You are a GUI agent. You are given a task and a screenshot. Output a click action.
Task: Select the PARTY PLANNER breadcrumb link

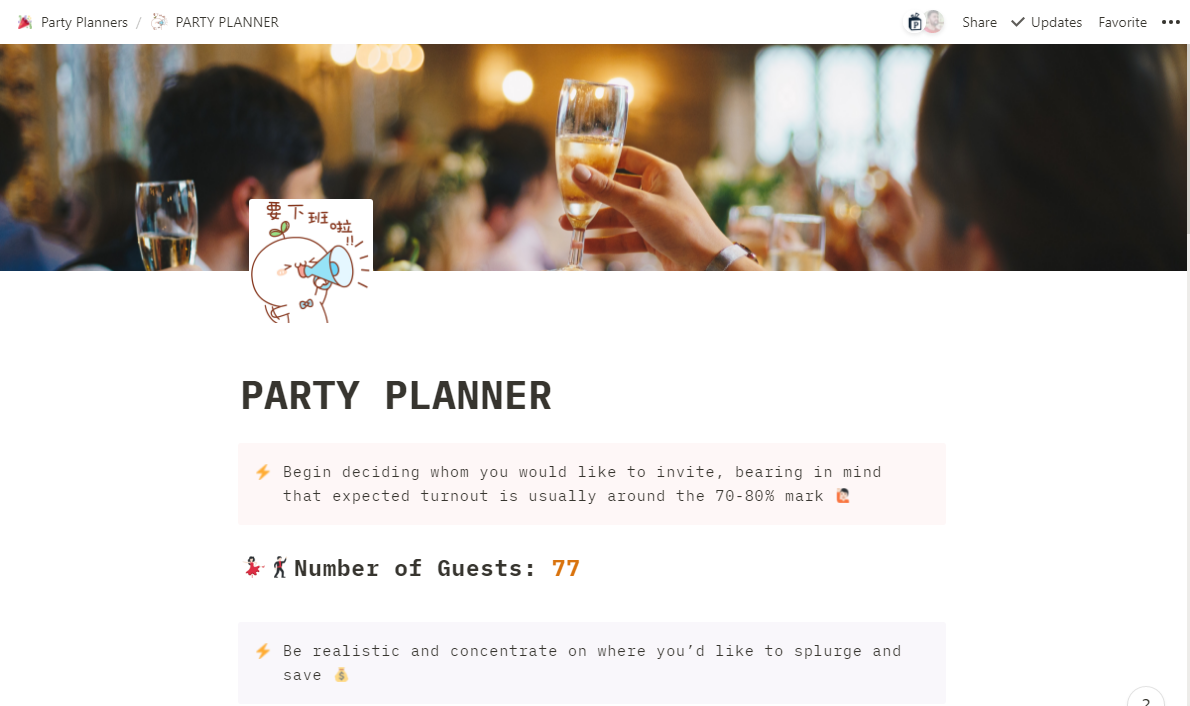(215, 22)
